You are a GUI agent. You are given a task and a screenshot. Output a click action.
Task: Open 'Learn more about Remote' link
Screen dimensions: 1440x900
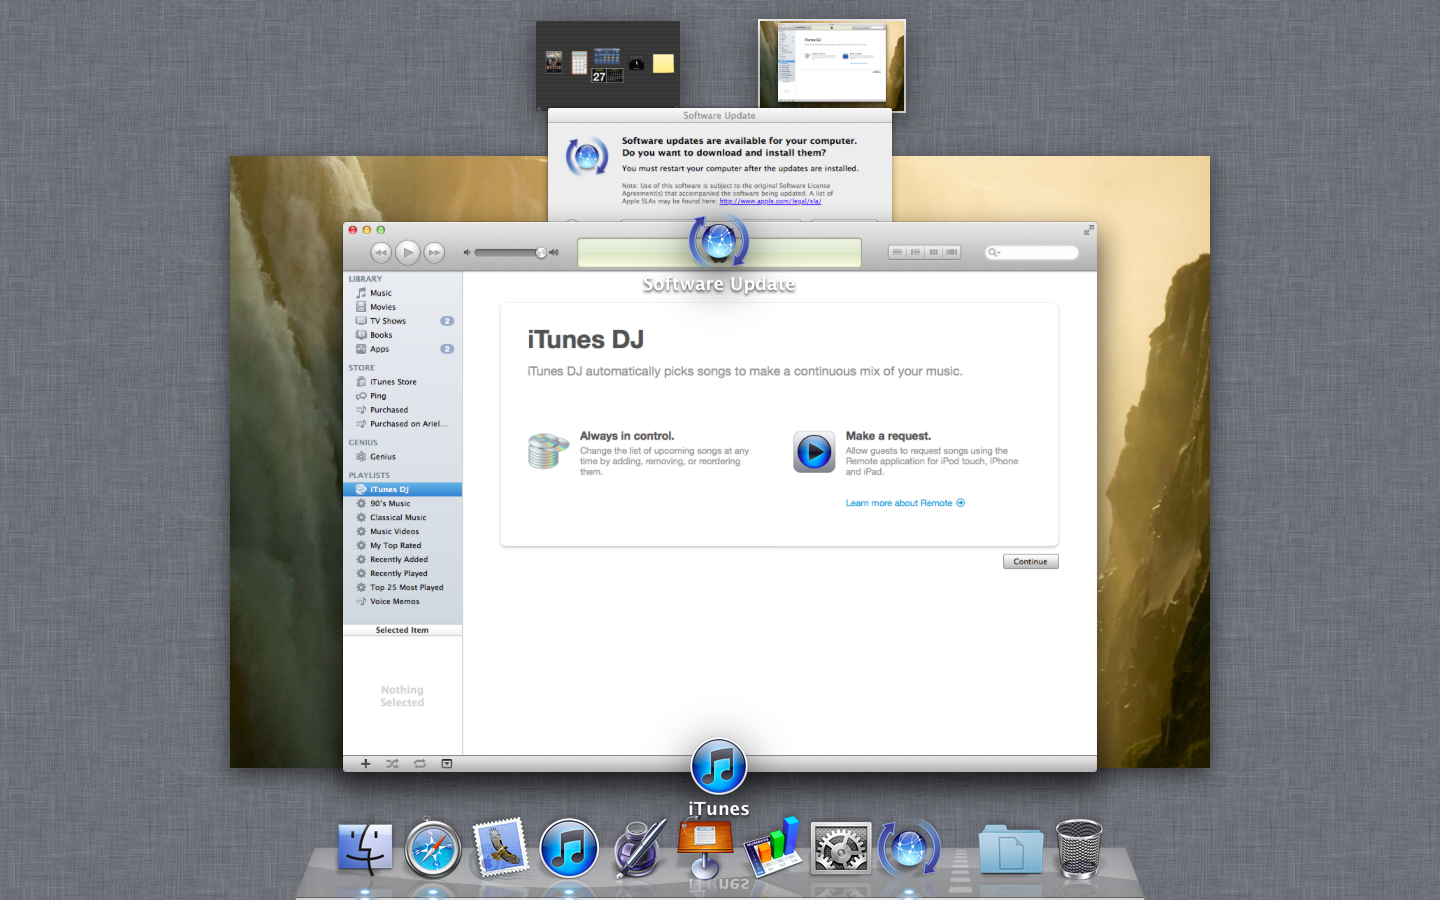coord(905,503)
